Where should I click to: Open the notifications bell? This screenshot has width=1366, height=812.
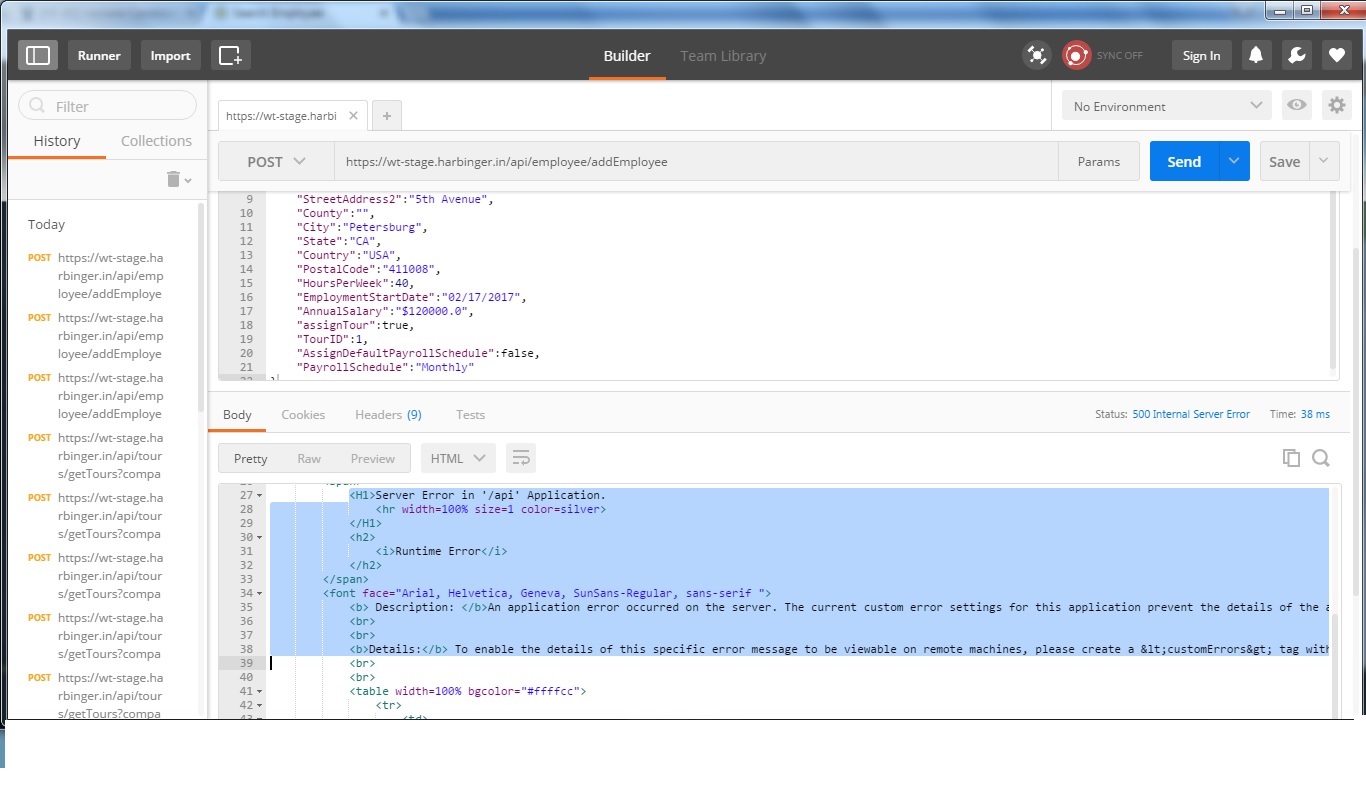click(x=1256, y=55)
